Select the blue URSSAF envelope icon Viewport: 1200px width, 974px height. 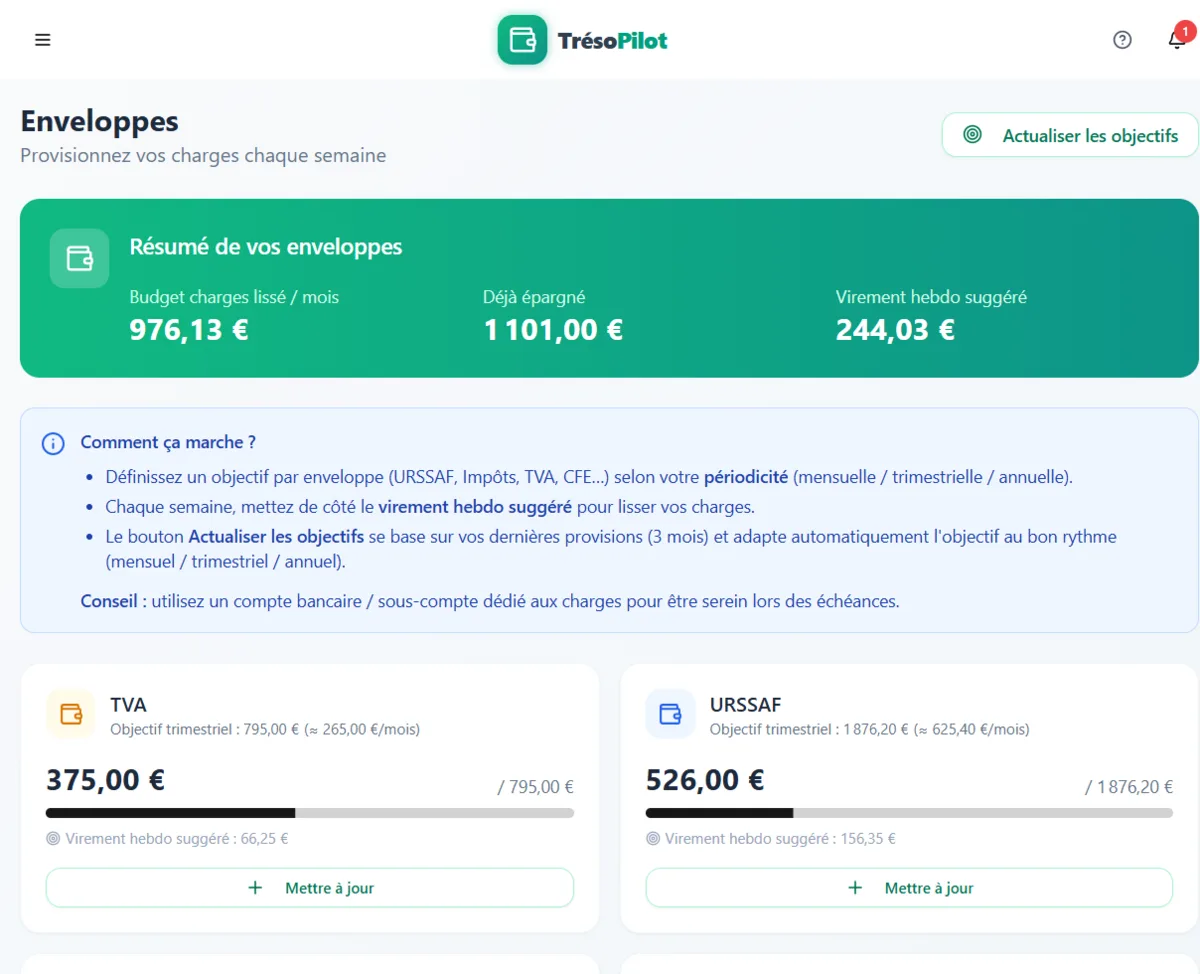[669, 714]
